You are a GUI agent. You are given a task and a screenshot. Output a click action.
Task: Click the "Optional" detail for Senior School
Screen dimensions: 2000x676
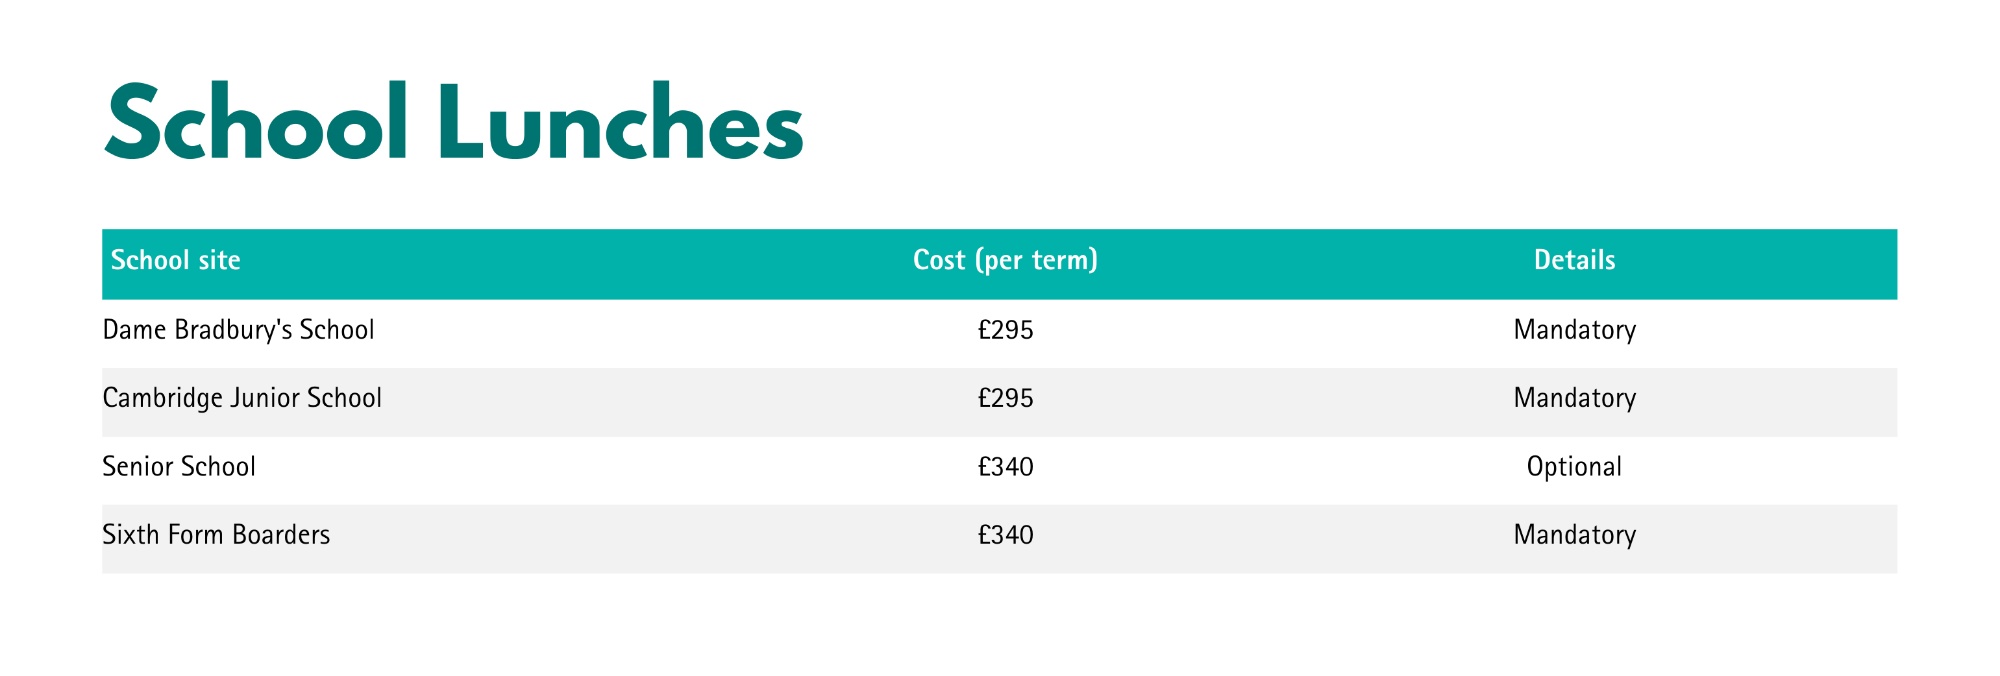[1574, 467]
